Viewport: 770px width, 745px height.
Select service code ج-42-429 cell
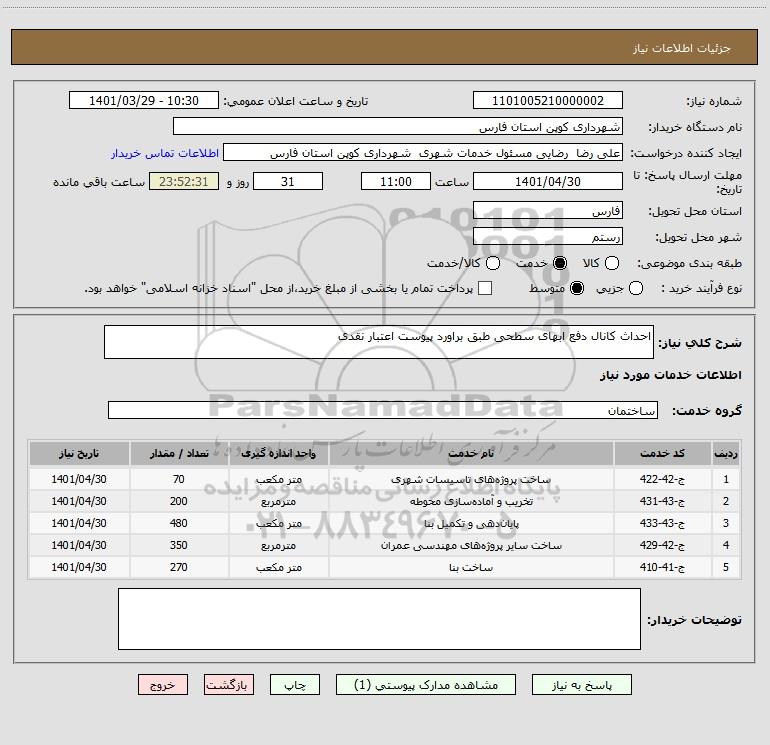[662, 545]
